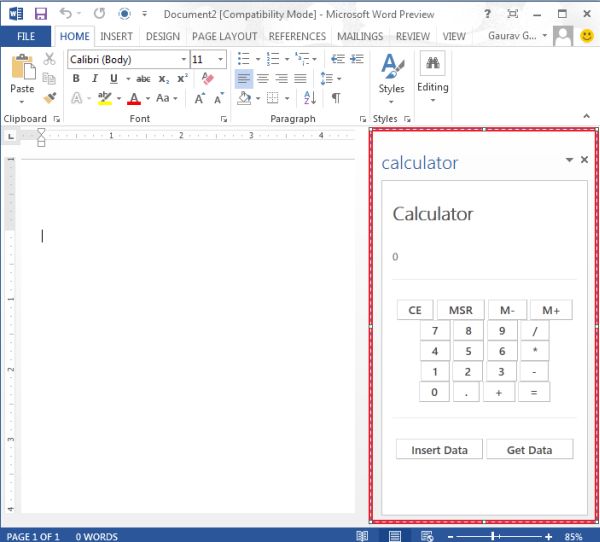Viewport: 600px width, 542px height.
Task: Open the FILE tab
Action: click(x=26, y=36)
